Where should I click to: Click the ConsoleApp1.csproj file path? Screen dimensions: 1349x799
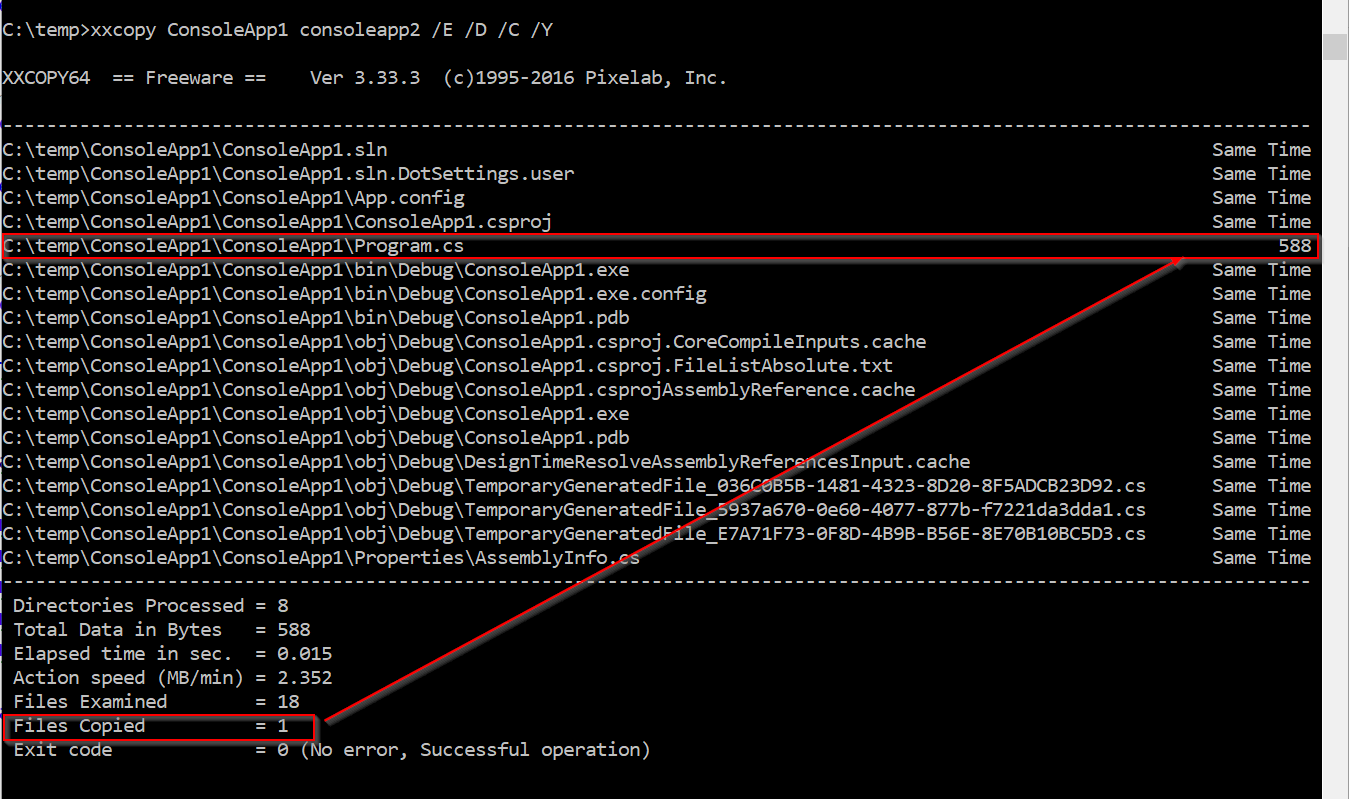(x=277, y=222)
